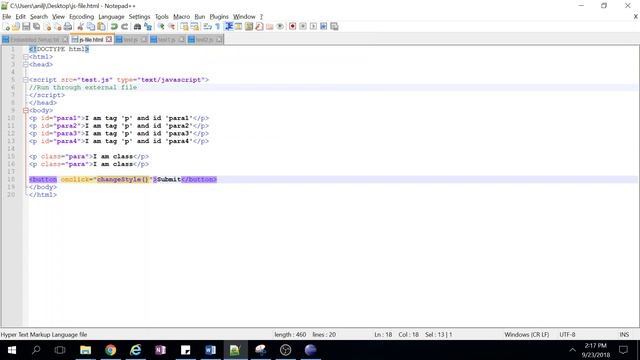
Task: Open the Plugins menu
Action: click(219, 17)
